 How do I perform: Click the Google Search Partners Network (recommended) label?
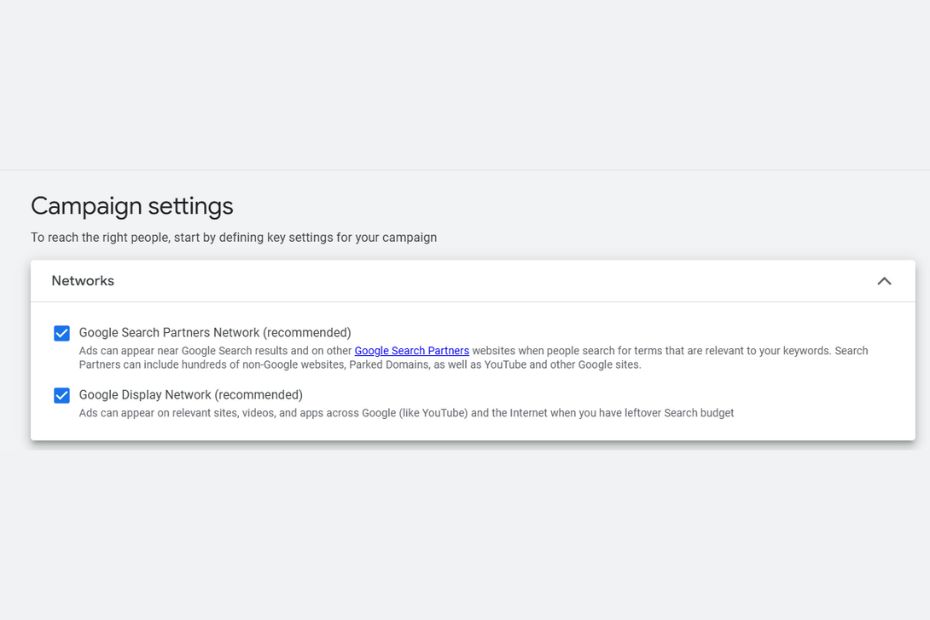(215, 333)
